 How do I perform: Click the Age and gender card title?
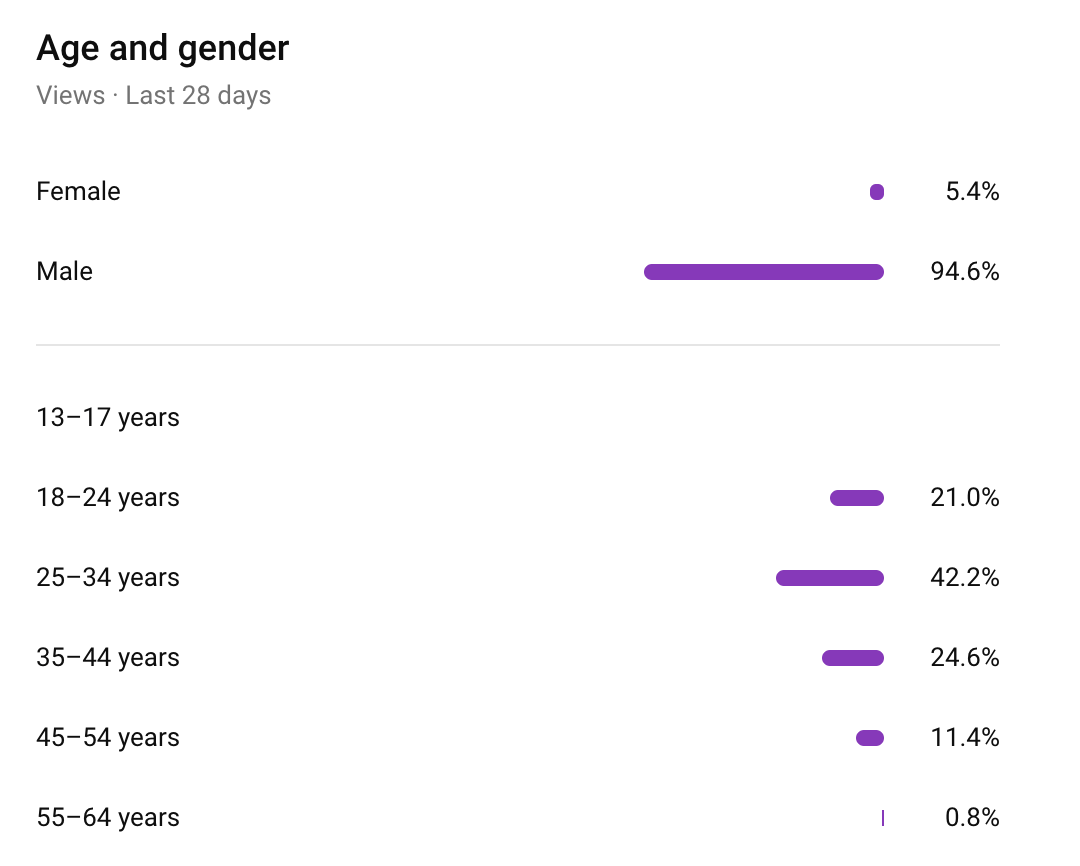pos(163,48)
